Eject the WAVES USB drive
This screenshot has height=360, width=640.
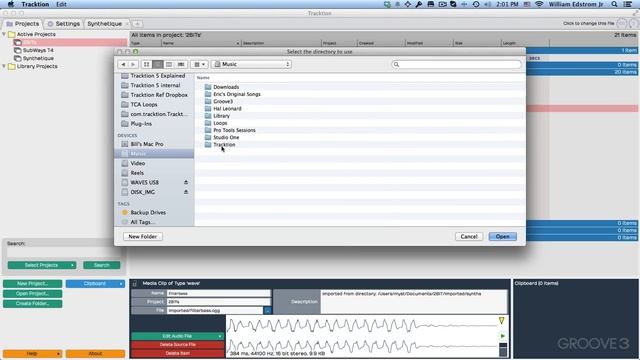[x=186, y=182]
